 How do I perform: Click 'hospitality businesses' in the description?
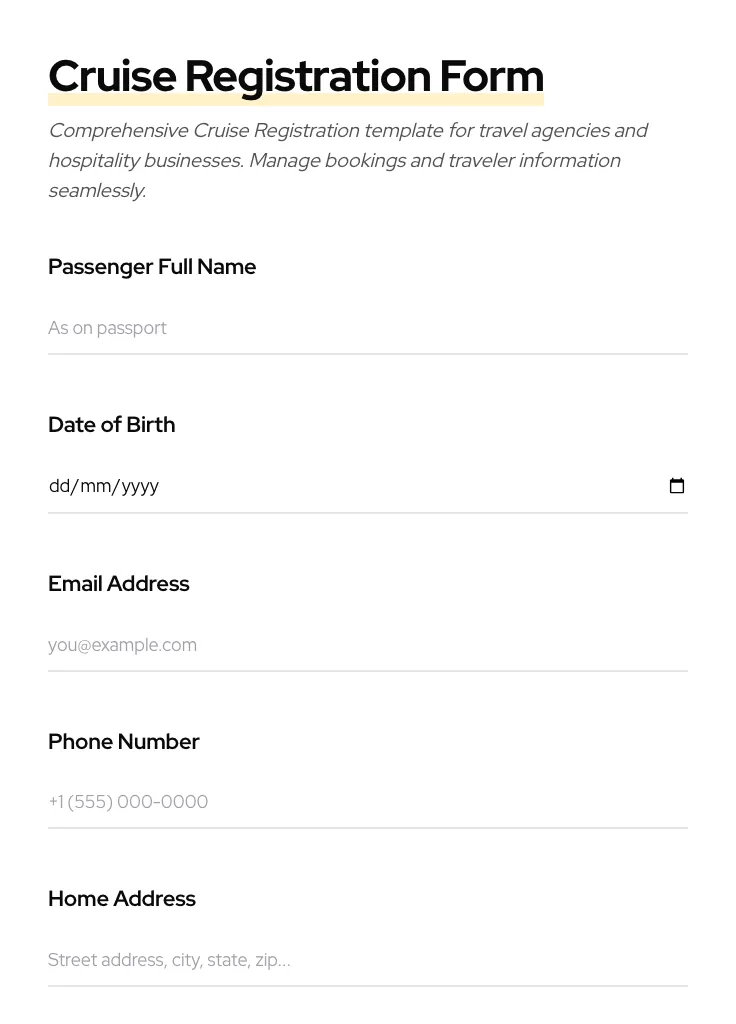(143, 161)
